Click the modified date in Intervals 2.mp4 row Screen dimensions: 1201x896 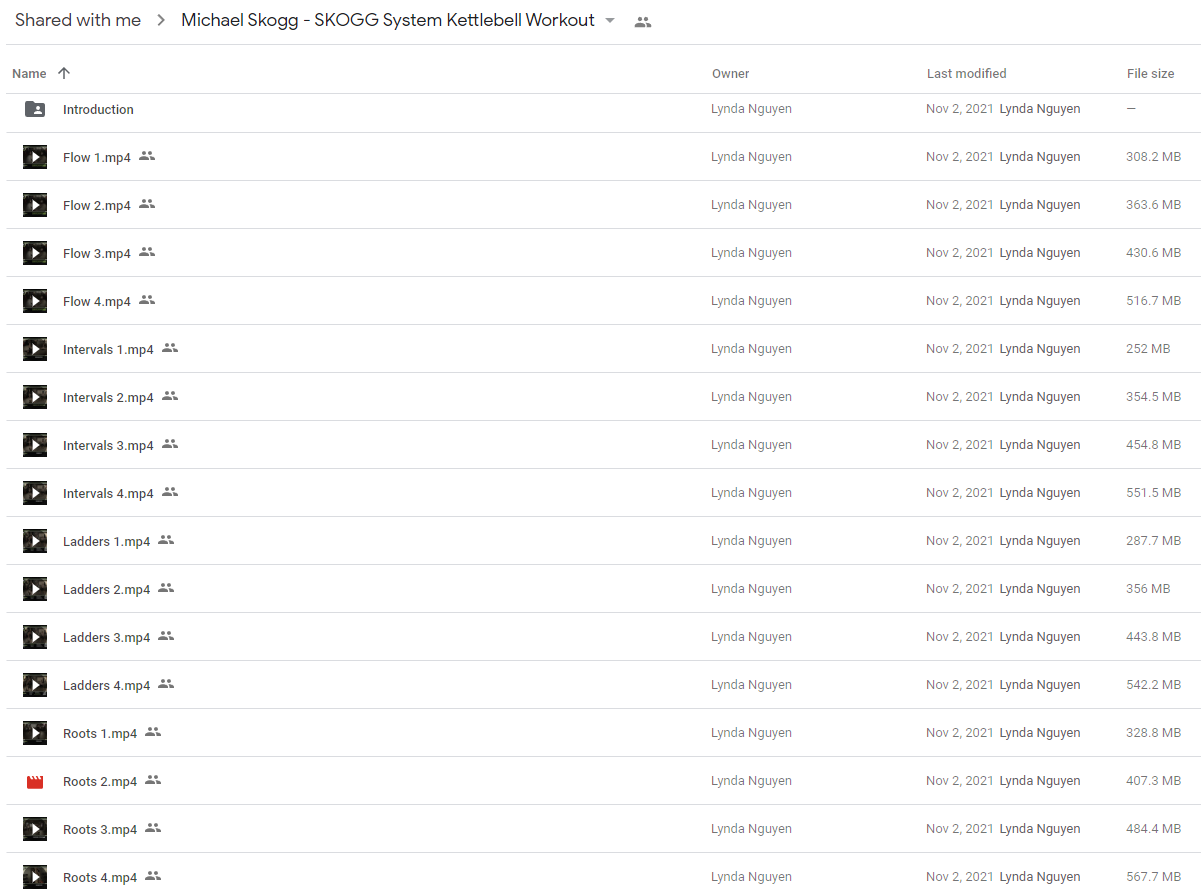pos(960,397)
